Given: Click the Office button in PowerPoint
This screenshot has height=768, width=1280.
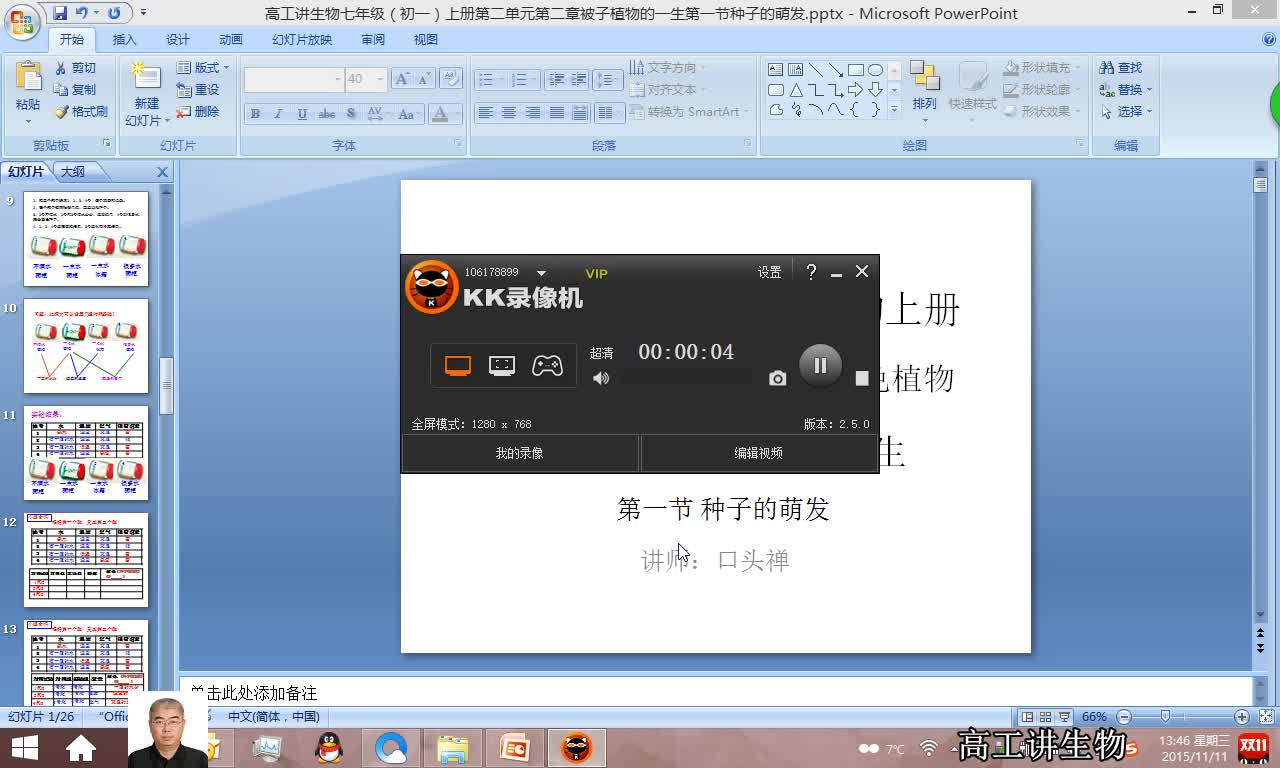Looking at the screenshot, I should [22, 20].
